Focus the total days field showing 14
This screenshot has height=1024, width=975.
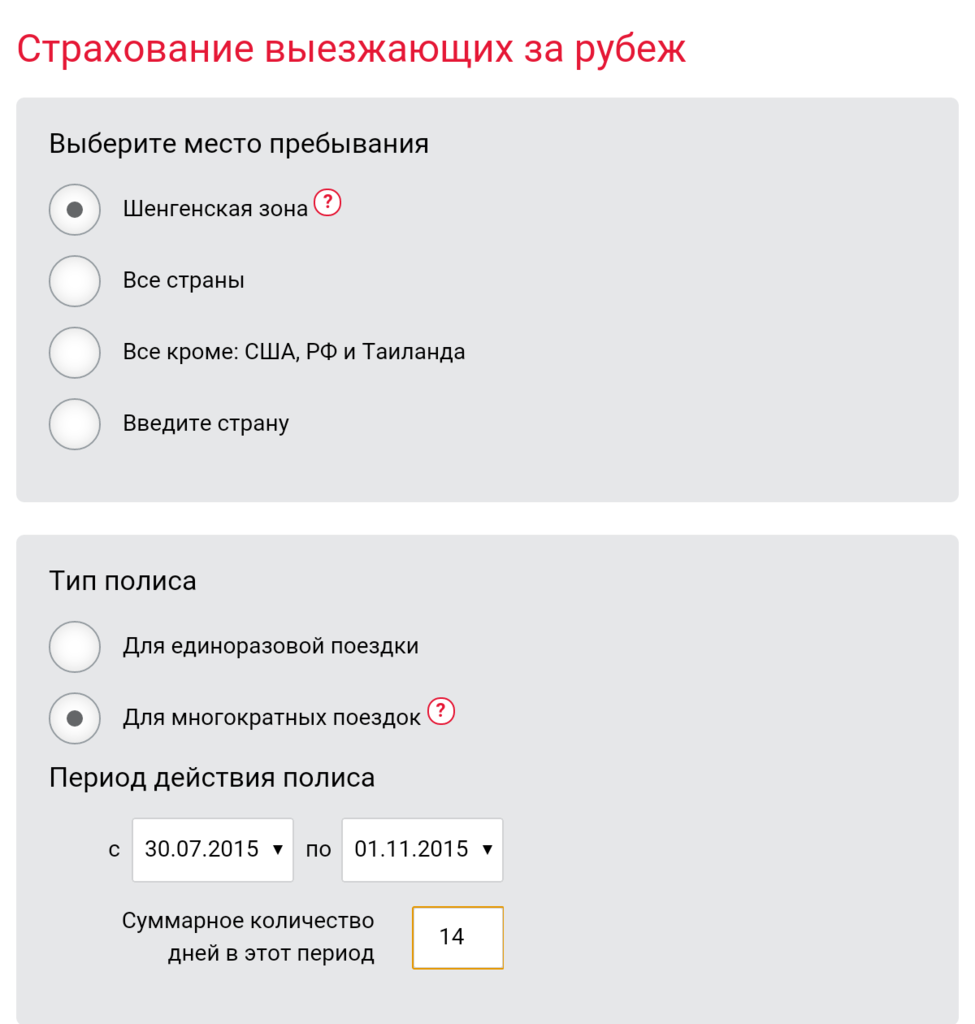(x=458, y=938)
